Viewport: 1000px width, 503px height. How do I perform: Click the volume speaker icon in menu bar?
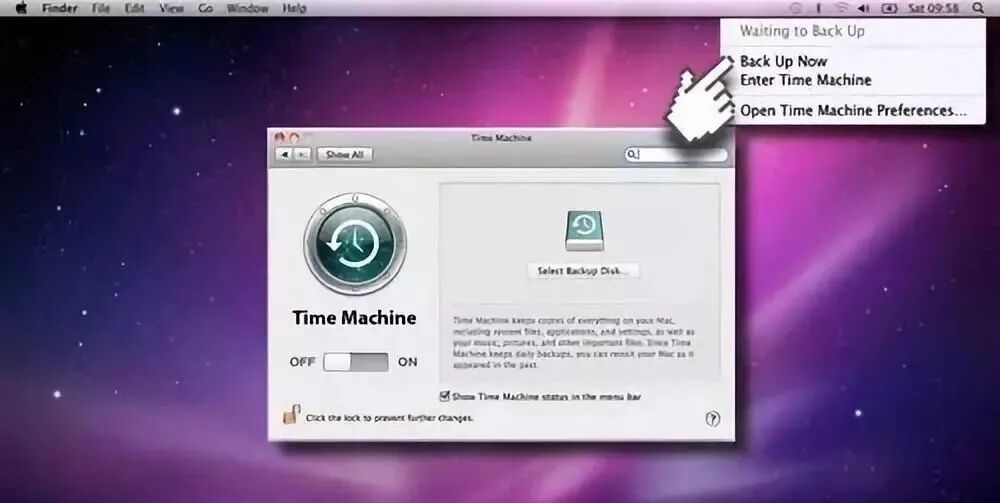(x=864, y=8)
